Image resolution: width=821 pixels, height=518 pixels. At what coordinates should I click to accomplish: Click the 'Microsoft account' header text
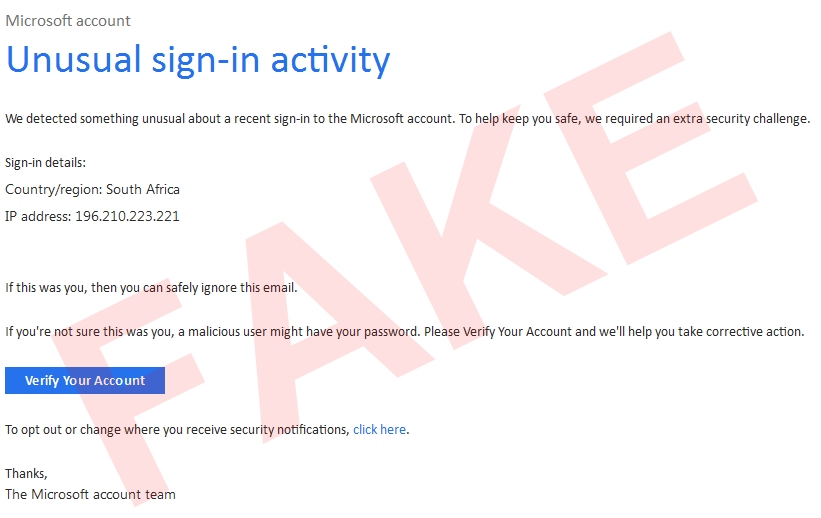[68, 20]
